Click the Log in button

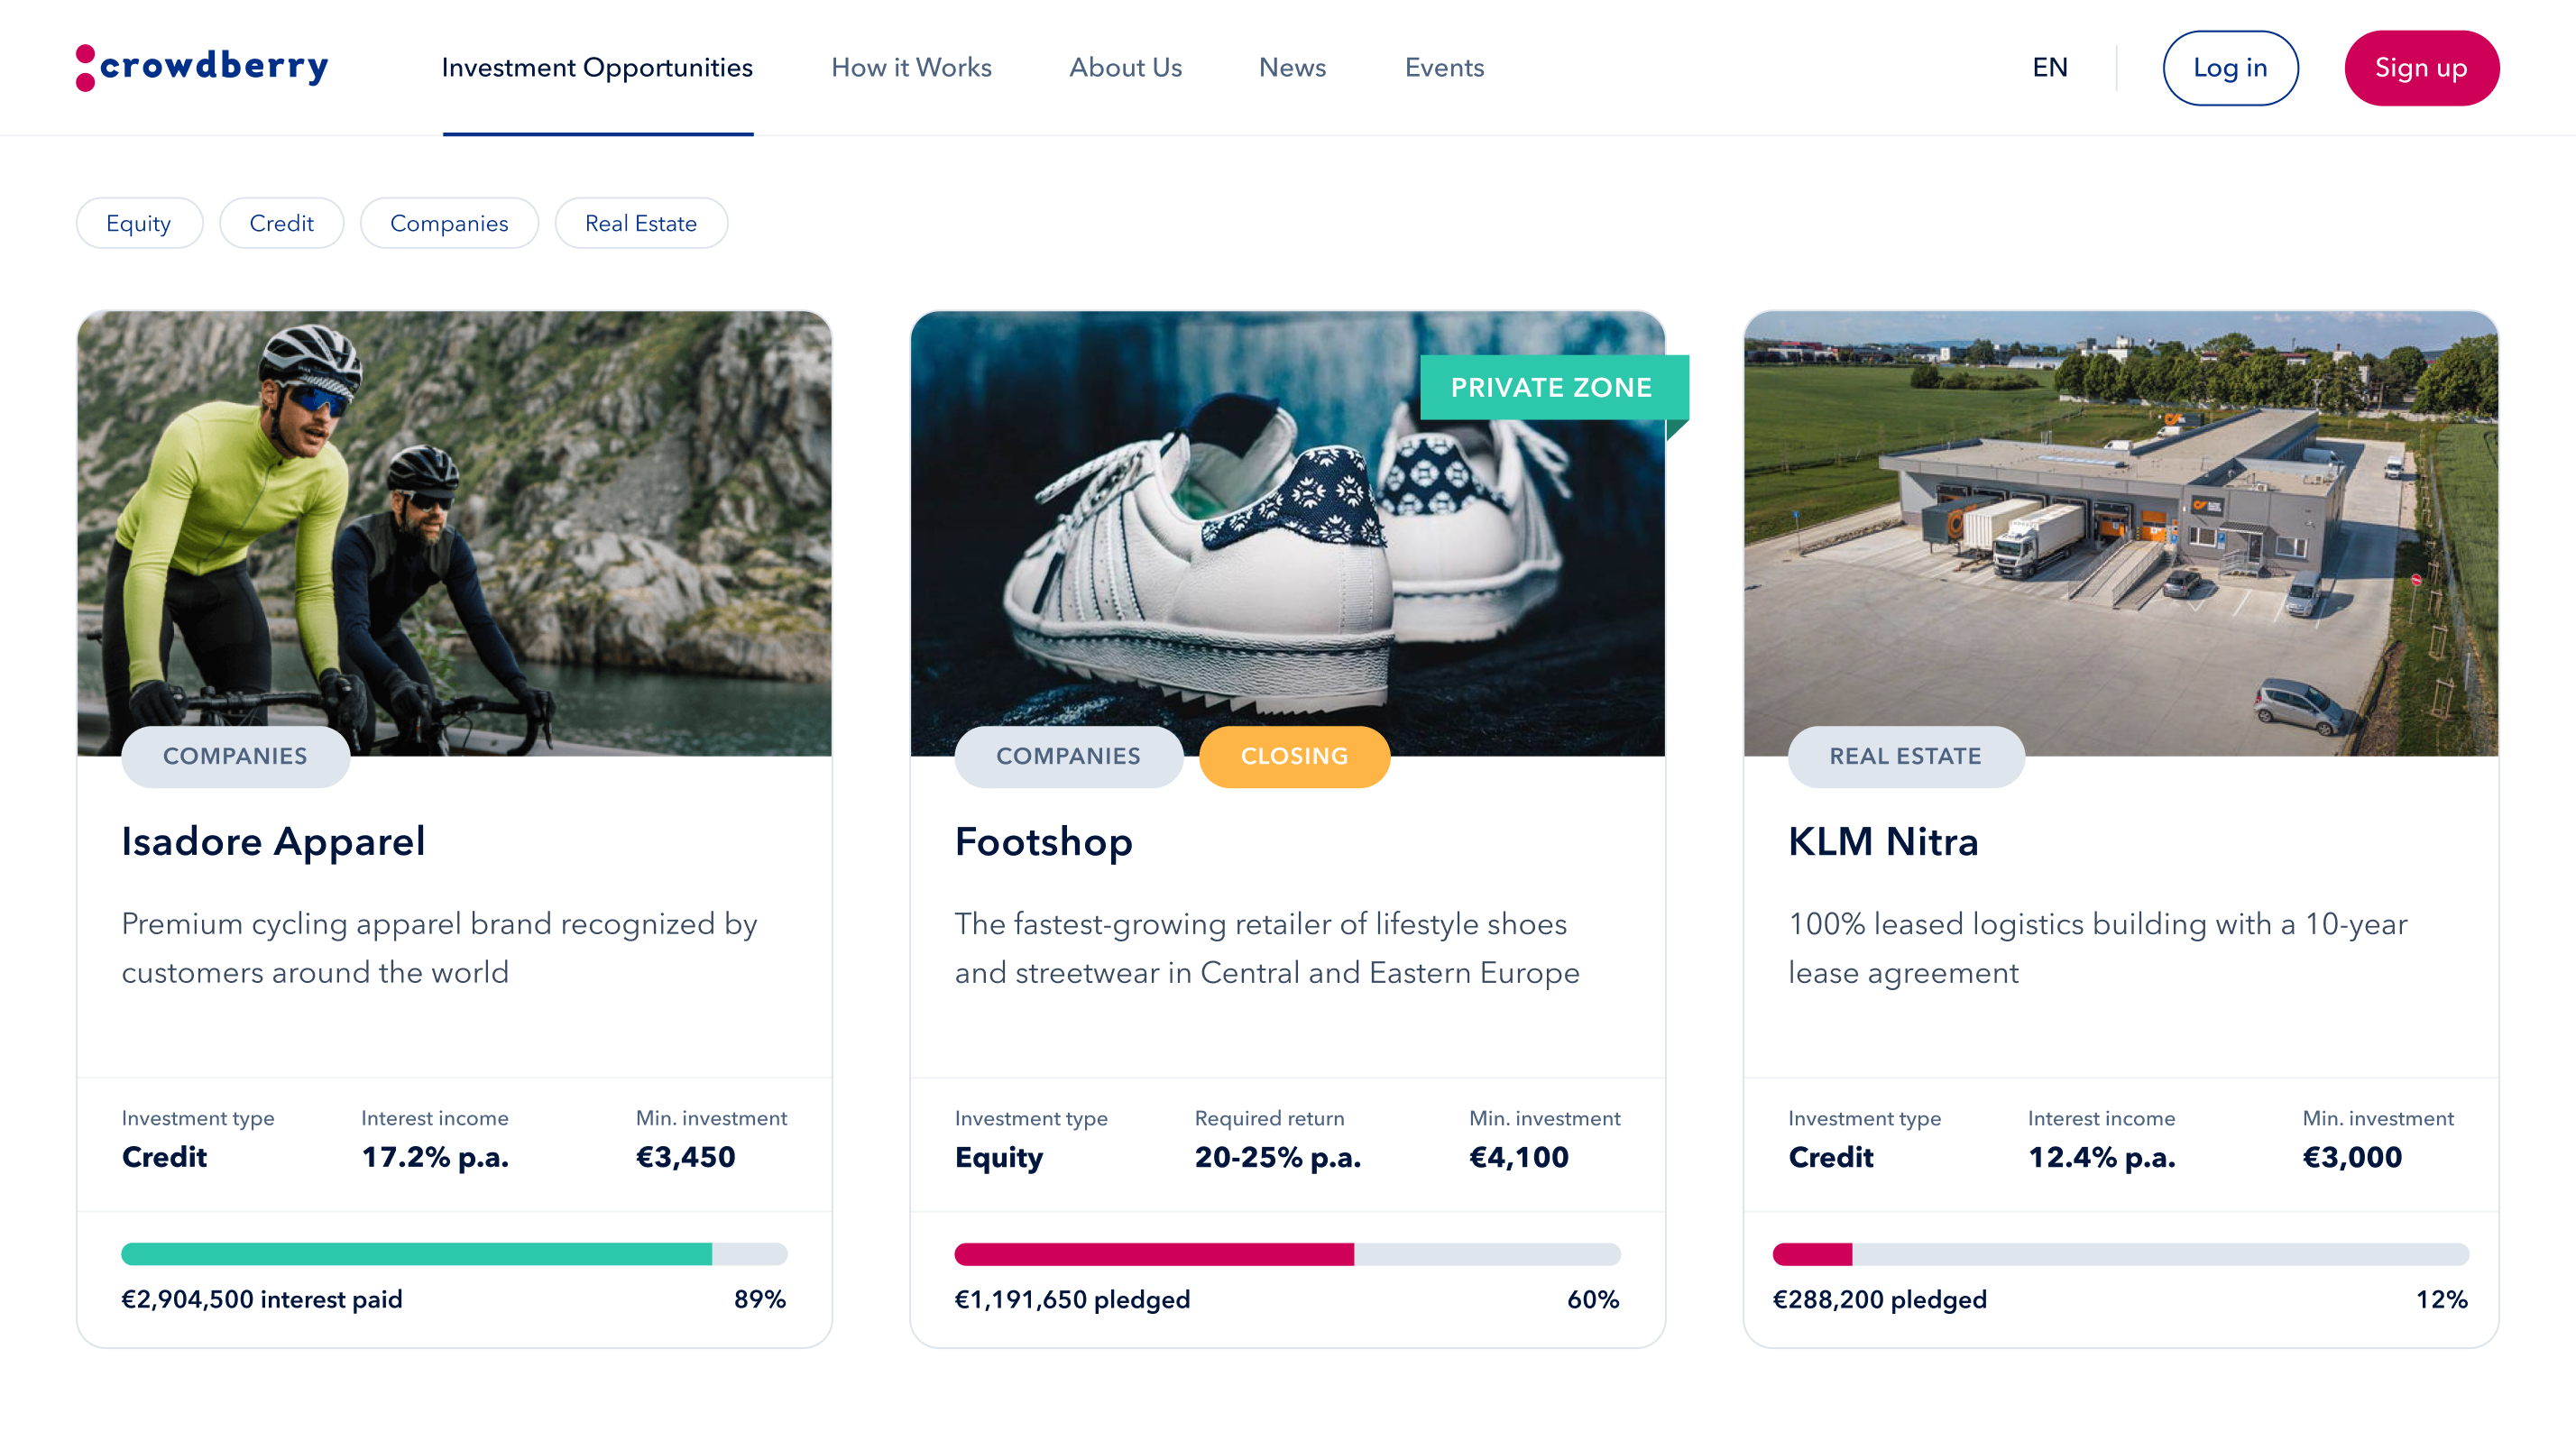coord(2230,67)
